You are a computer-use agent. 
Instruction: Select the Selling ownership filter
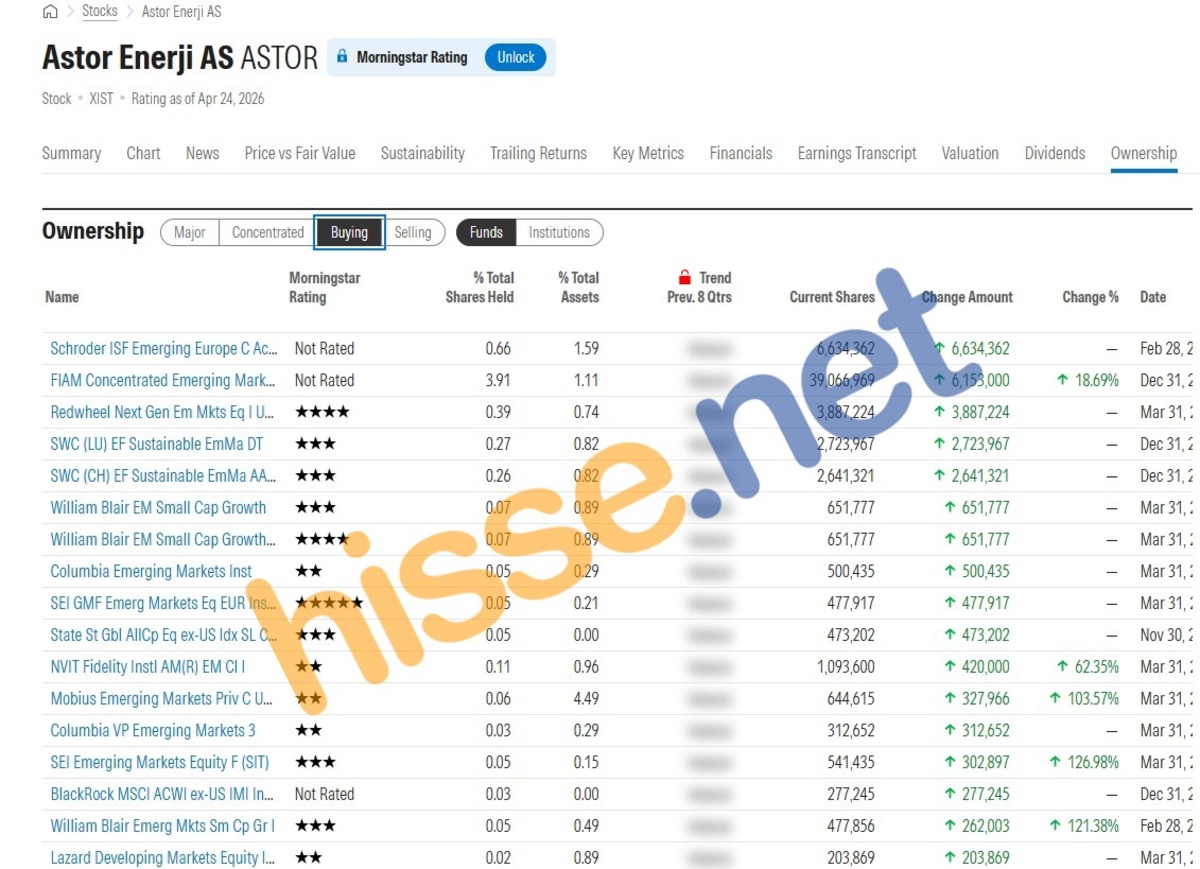(413, 232)
